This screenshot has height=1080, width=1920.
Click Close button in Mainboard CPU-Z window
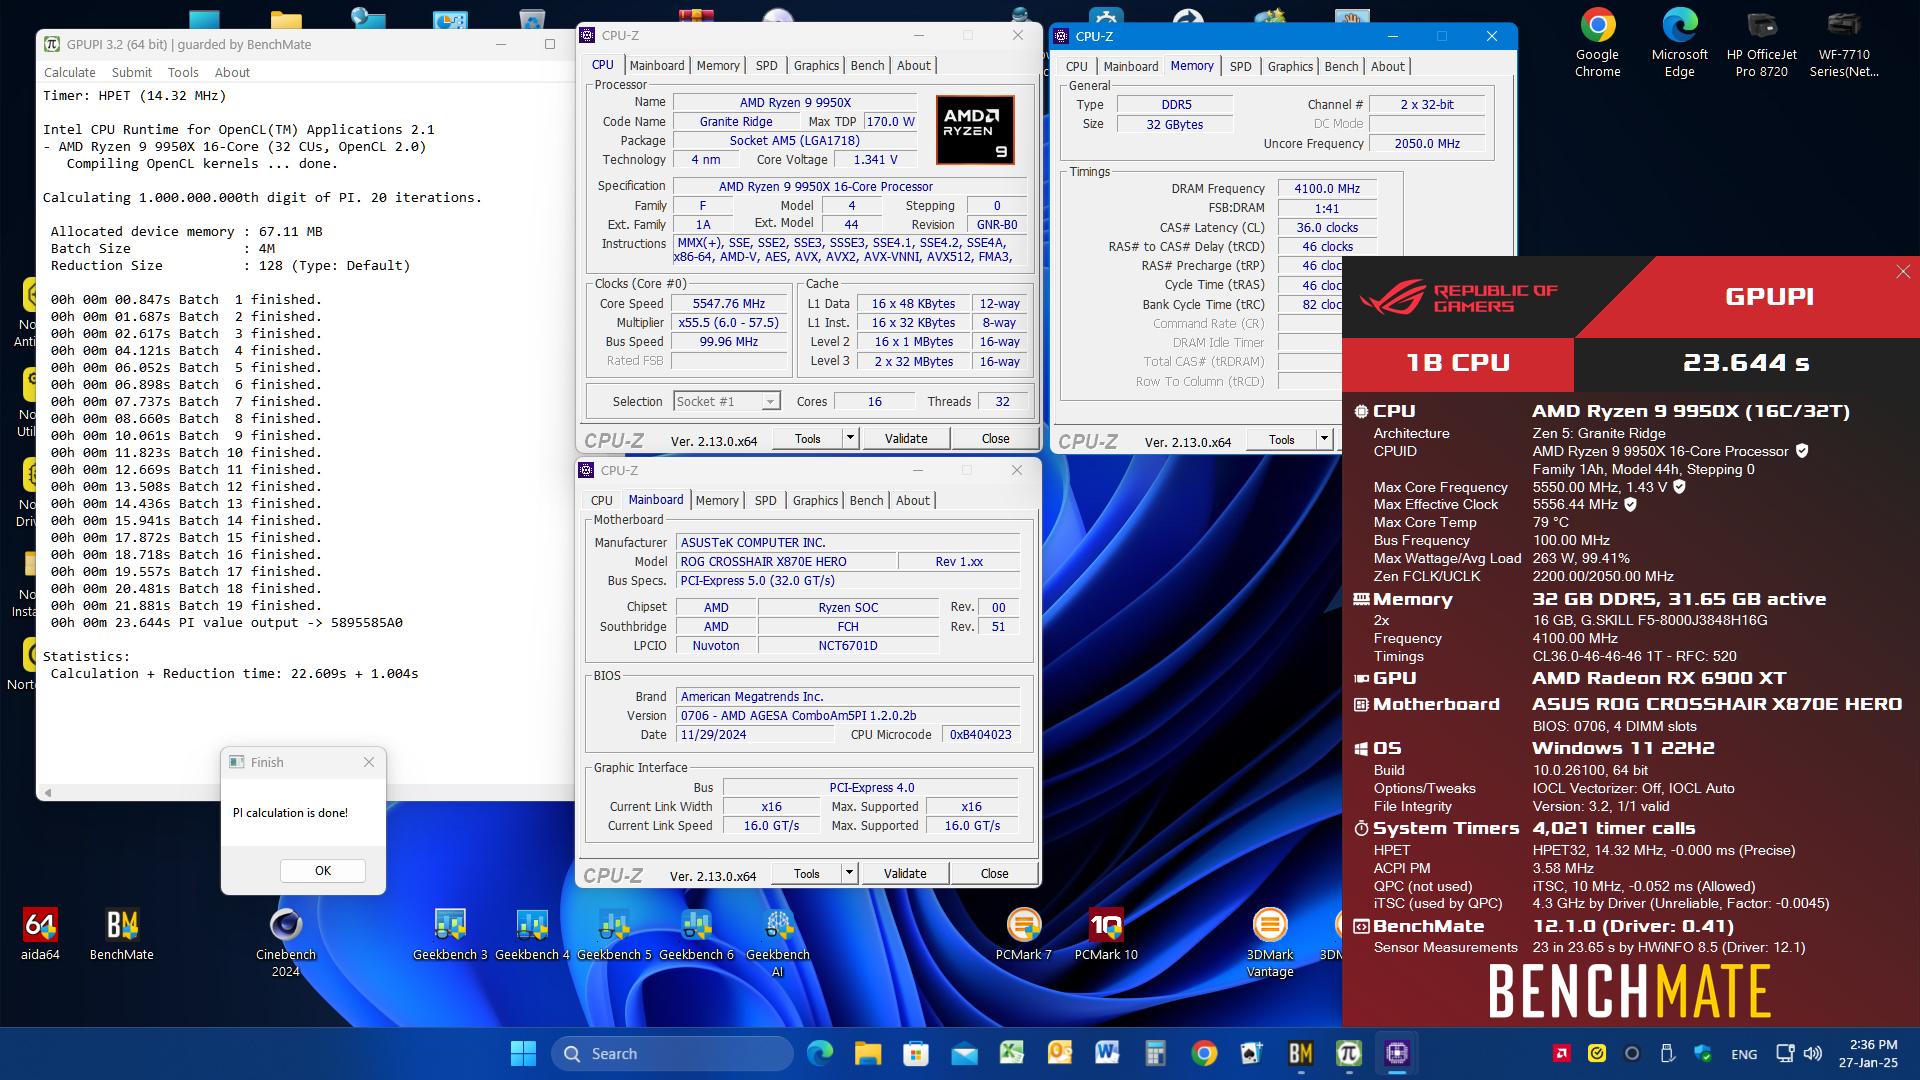point(994,873)
